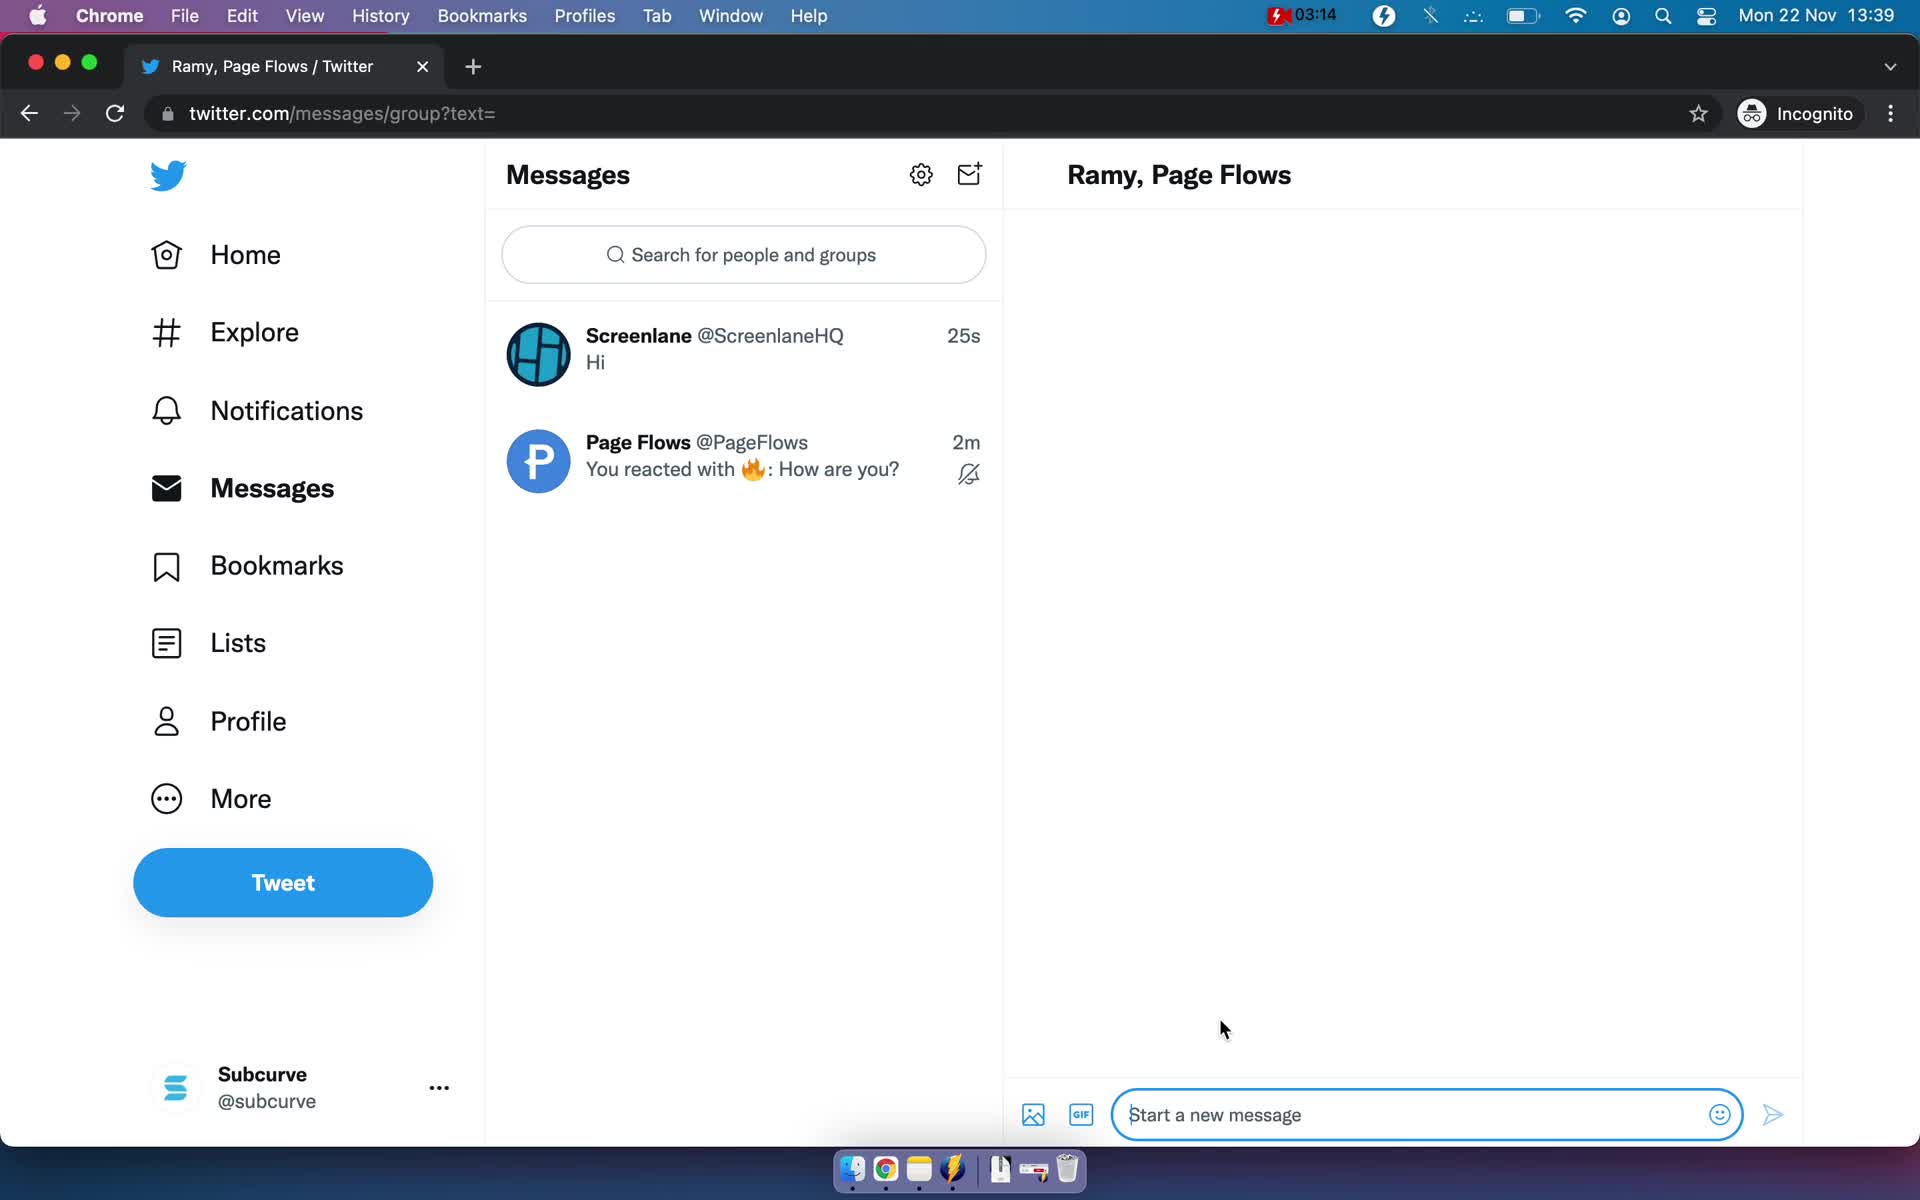The width and height of the screenshot is (1920, 1200).
Task: Go to Messages in sidebar
Action: click(242, 488)
